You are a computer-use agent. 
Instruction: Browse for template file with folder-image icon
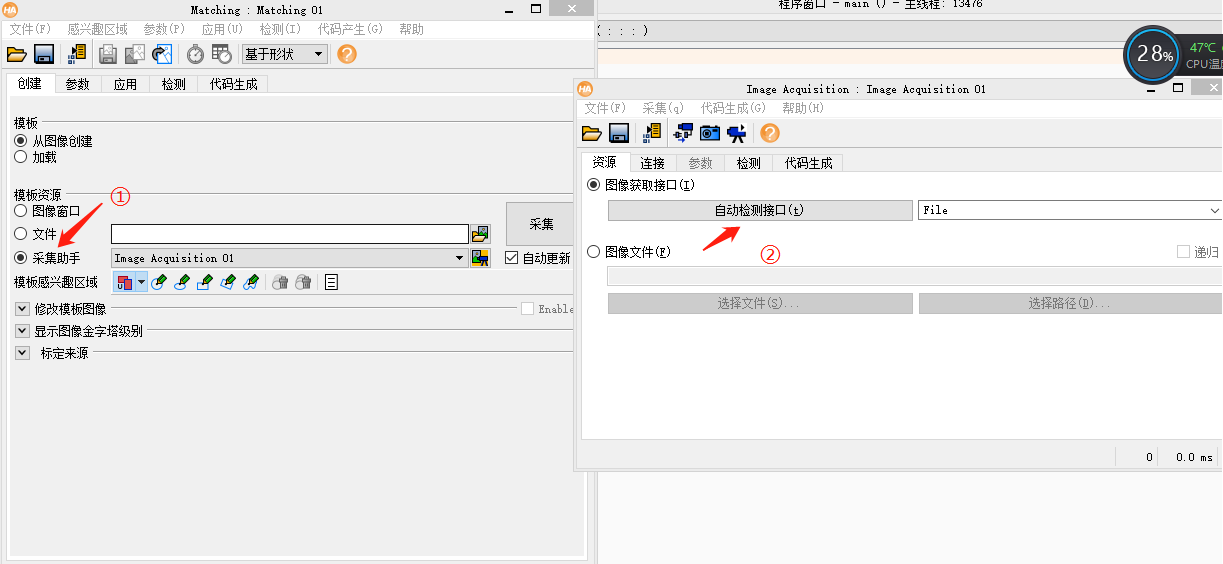coord(481,234)
